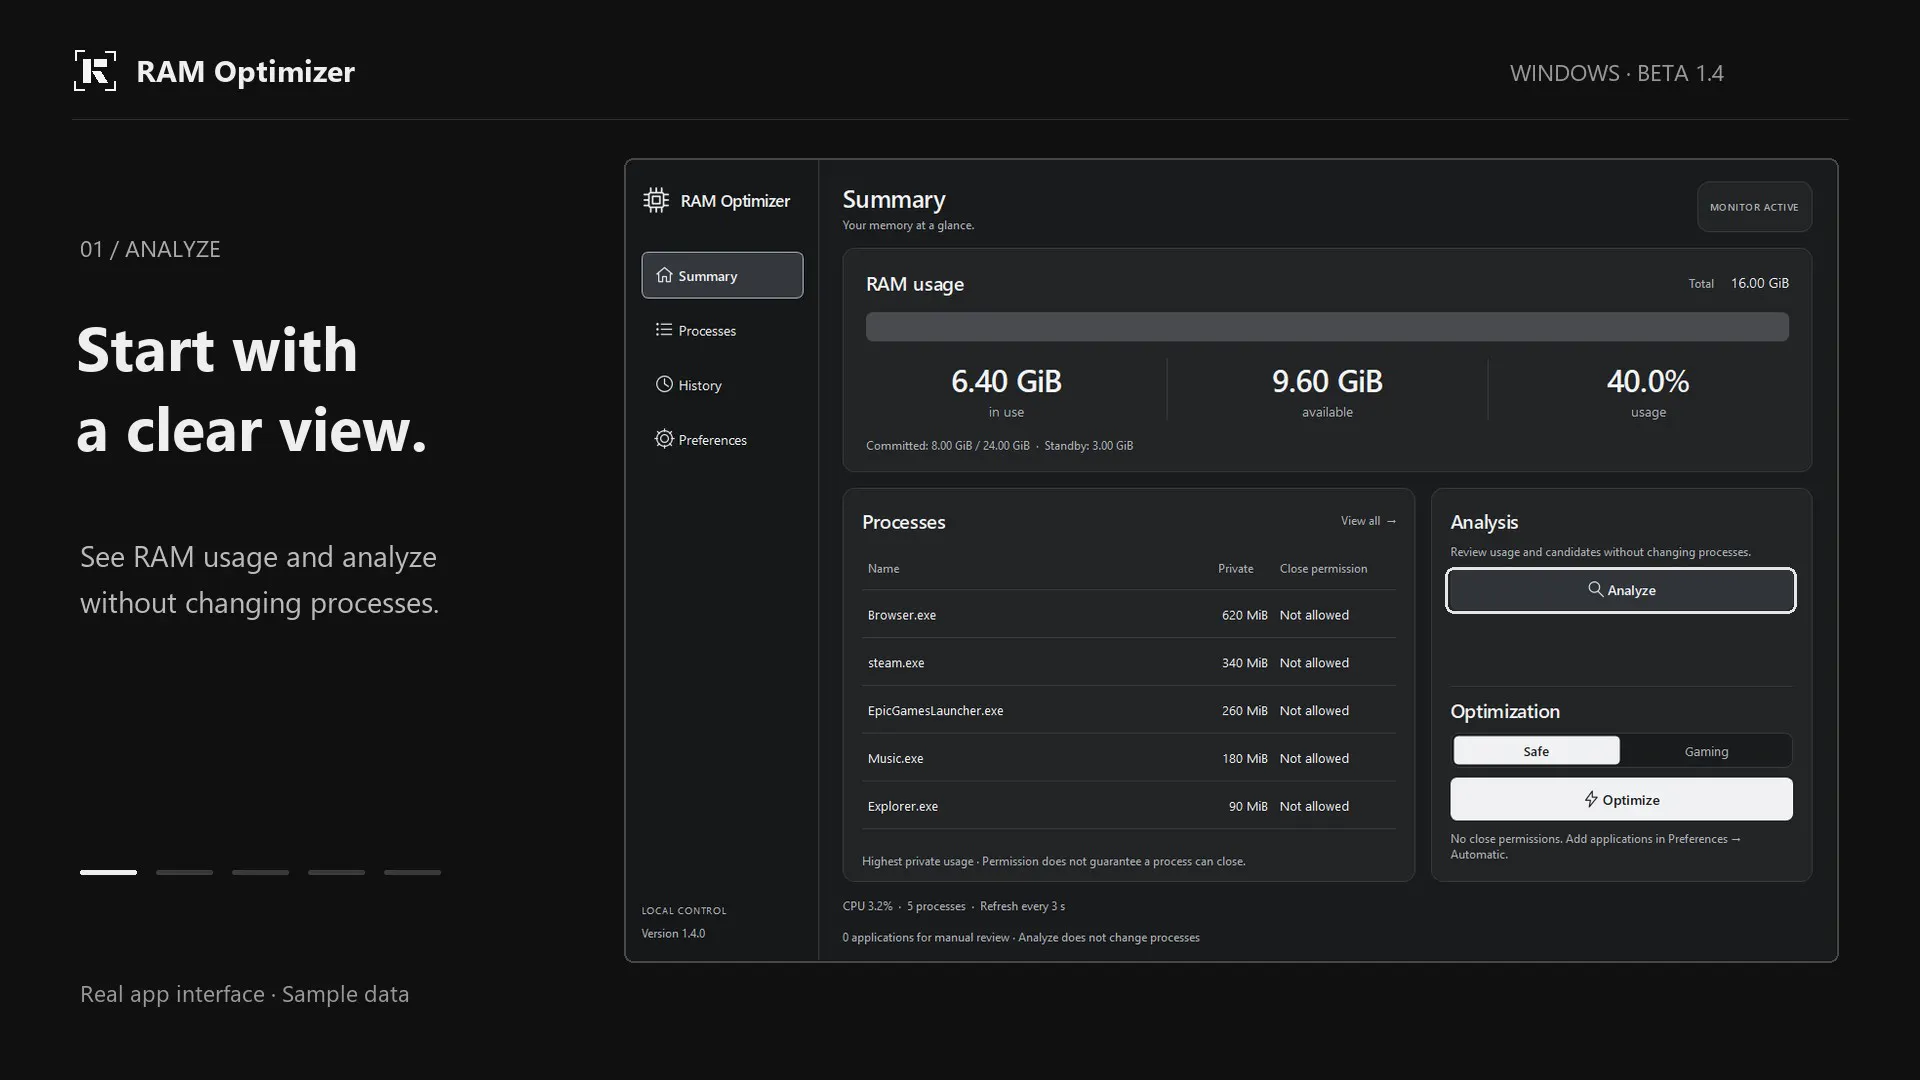This screenshot has width=1920, height=1080.
Task: Go to the first slide indicator
Action: (x=108, y=872)
